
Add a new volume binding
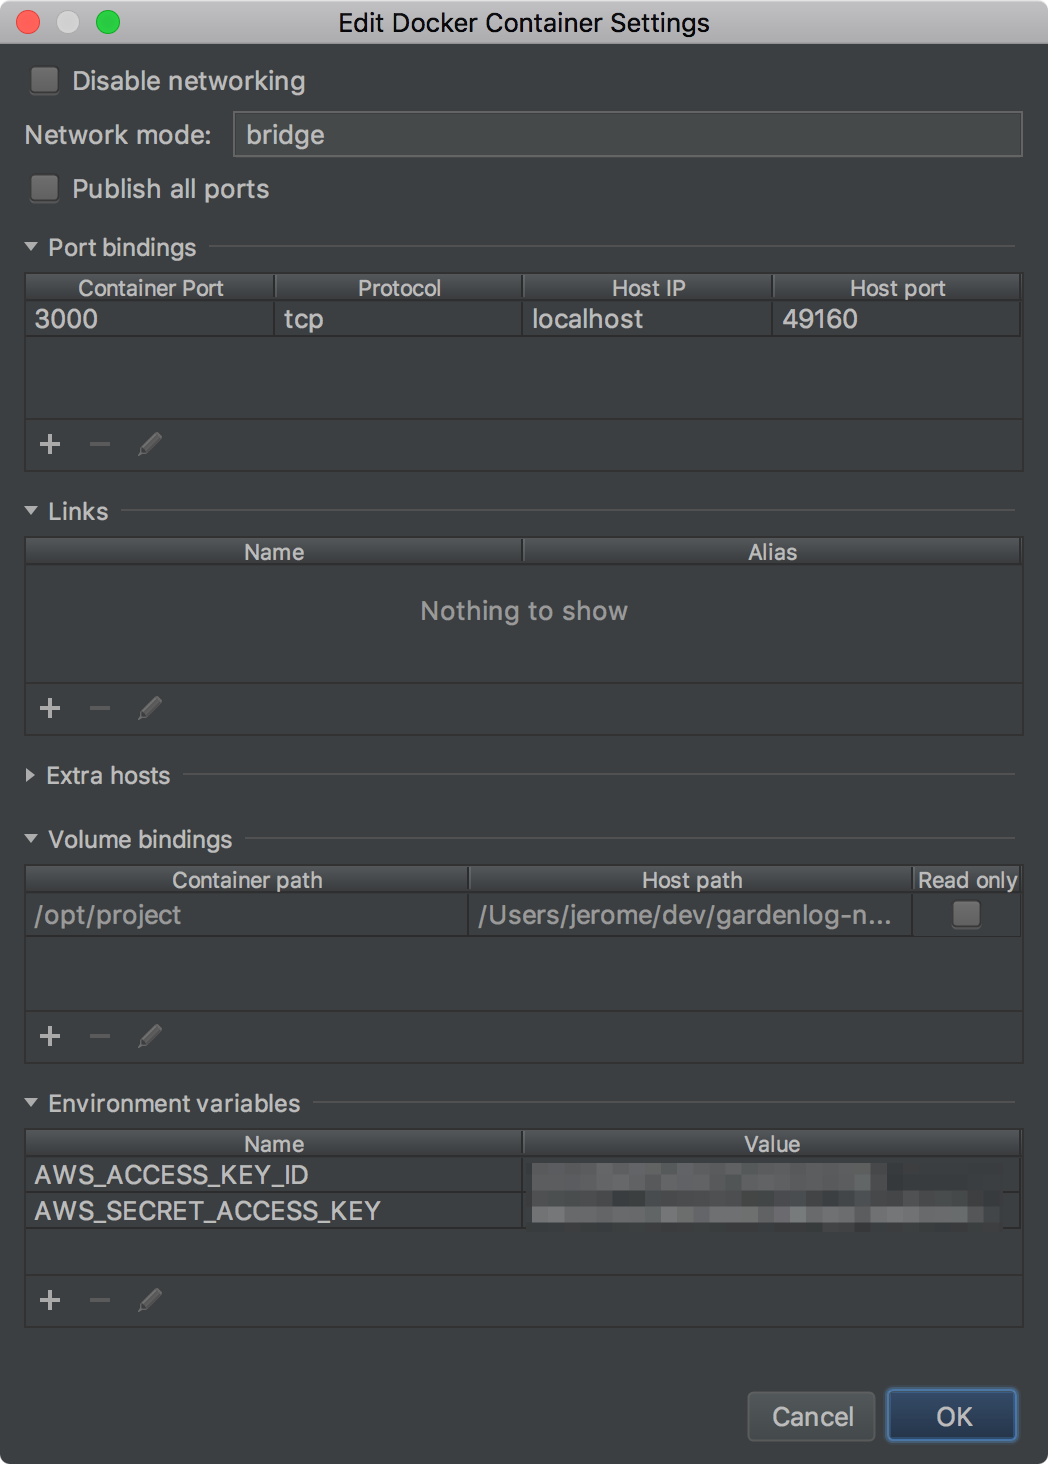click(50, 1036)
